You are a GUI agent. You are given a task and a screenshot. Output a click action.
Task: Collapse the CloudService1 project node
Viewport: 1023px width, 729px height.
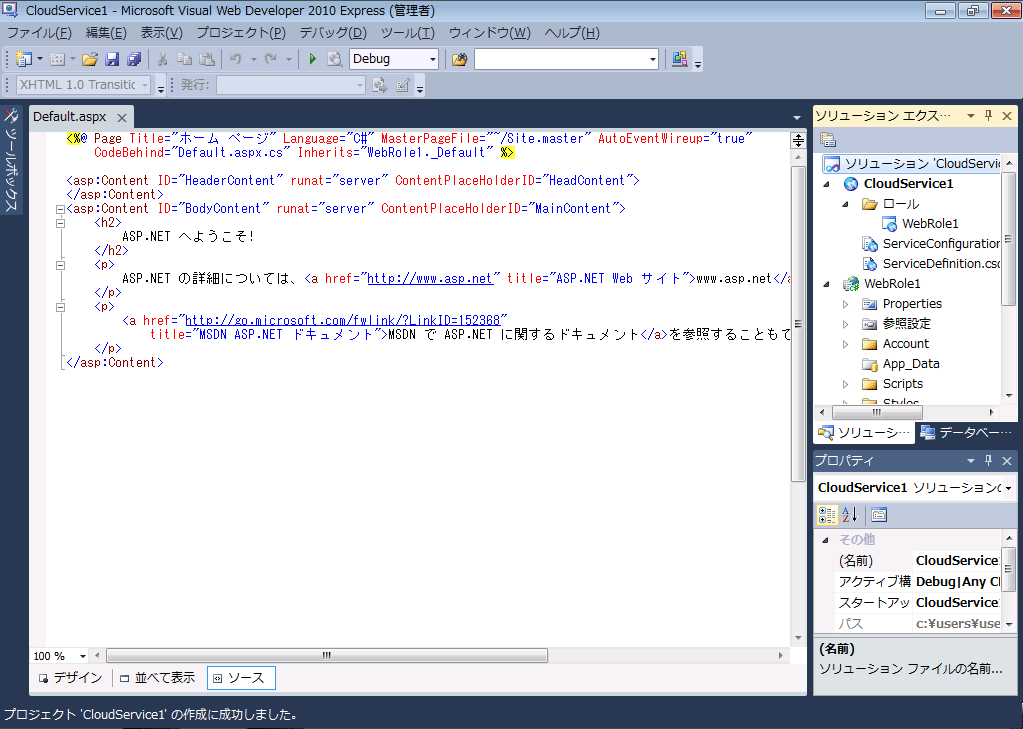point(827,184)
